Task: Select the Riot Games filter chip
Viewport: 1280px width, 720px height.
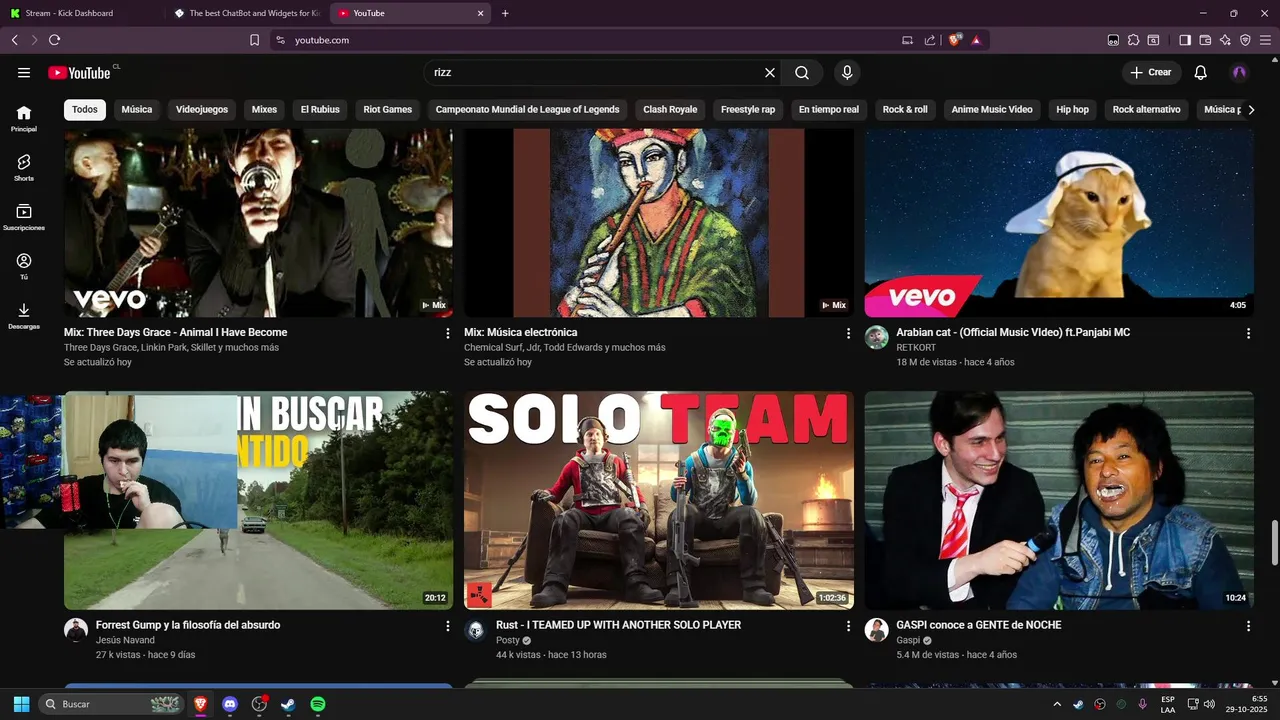Action: click(388, 110)
